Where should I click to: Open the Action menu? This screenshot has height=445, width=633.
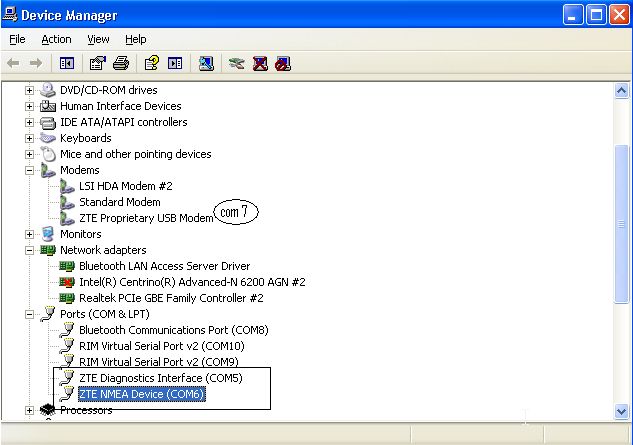[56, 39]
